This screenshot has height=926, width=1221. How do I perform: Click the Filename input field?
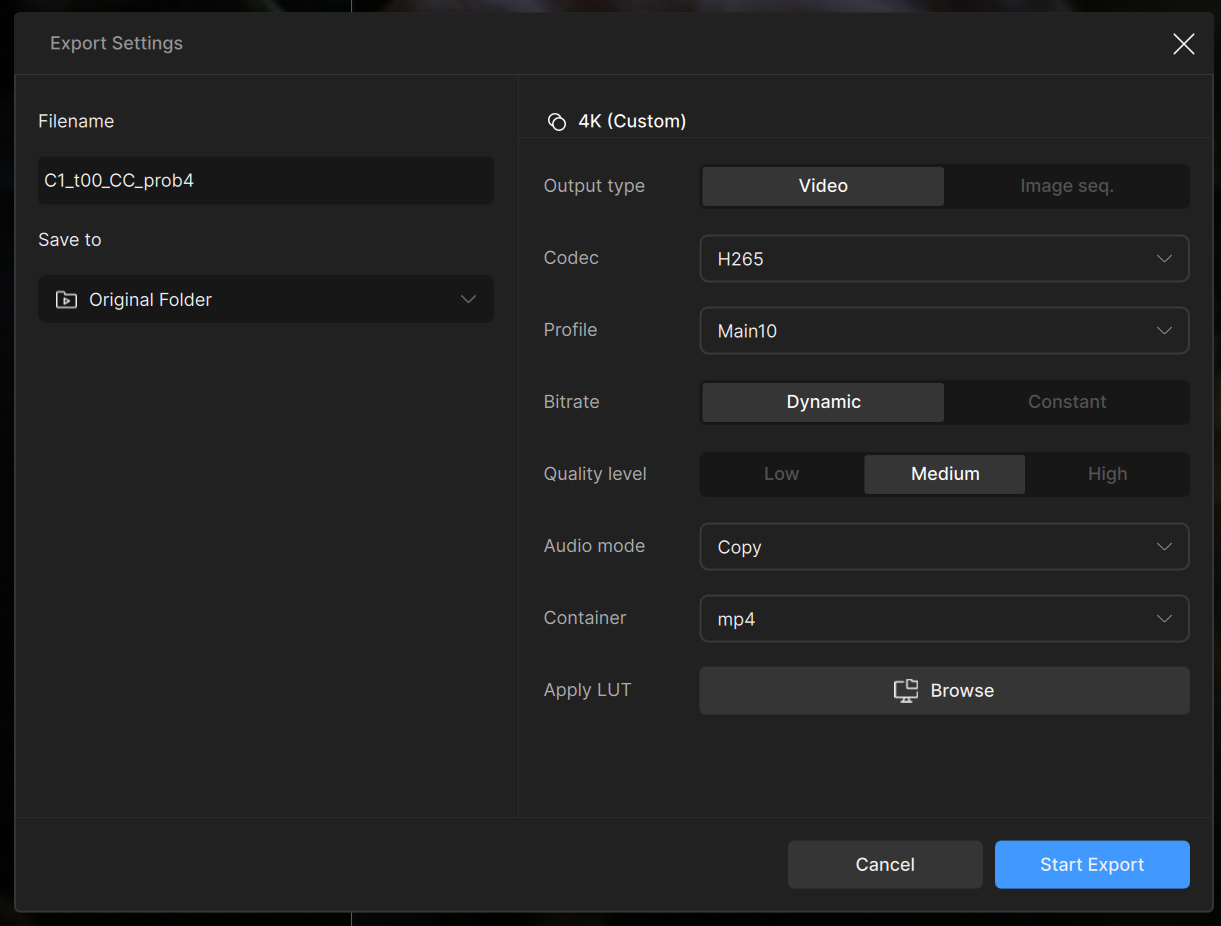click(x=266, y=181)
